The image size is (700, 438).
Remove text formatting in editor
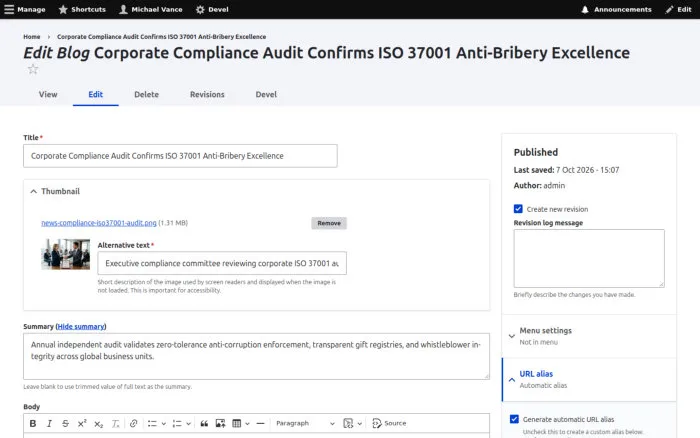(x=115, y=423)
